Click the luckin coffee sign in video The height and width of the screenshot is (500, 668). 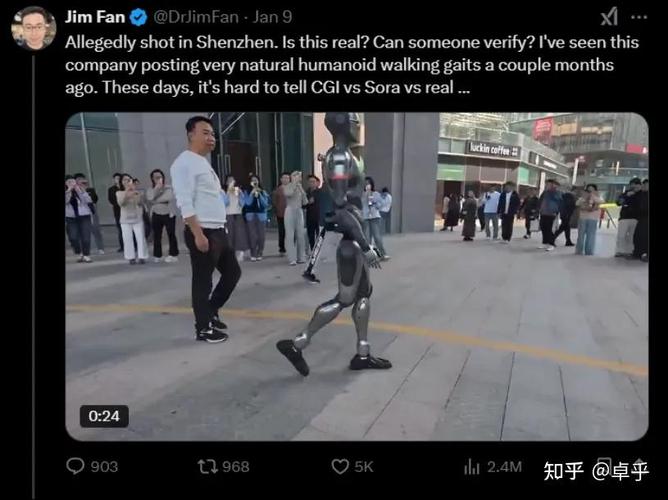coord(493,150)
